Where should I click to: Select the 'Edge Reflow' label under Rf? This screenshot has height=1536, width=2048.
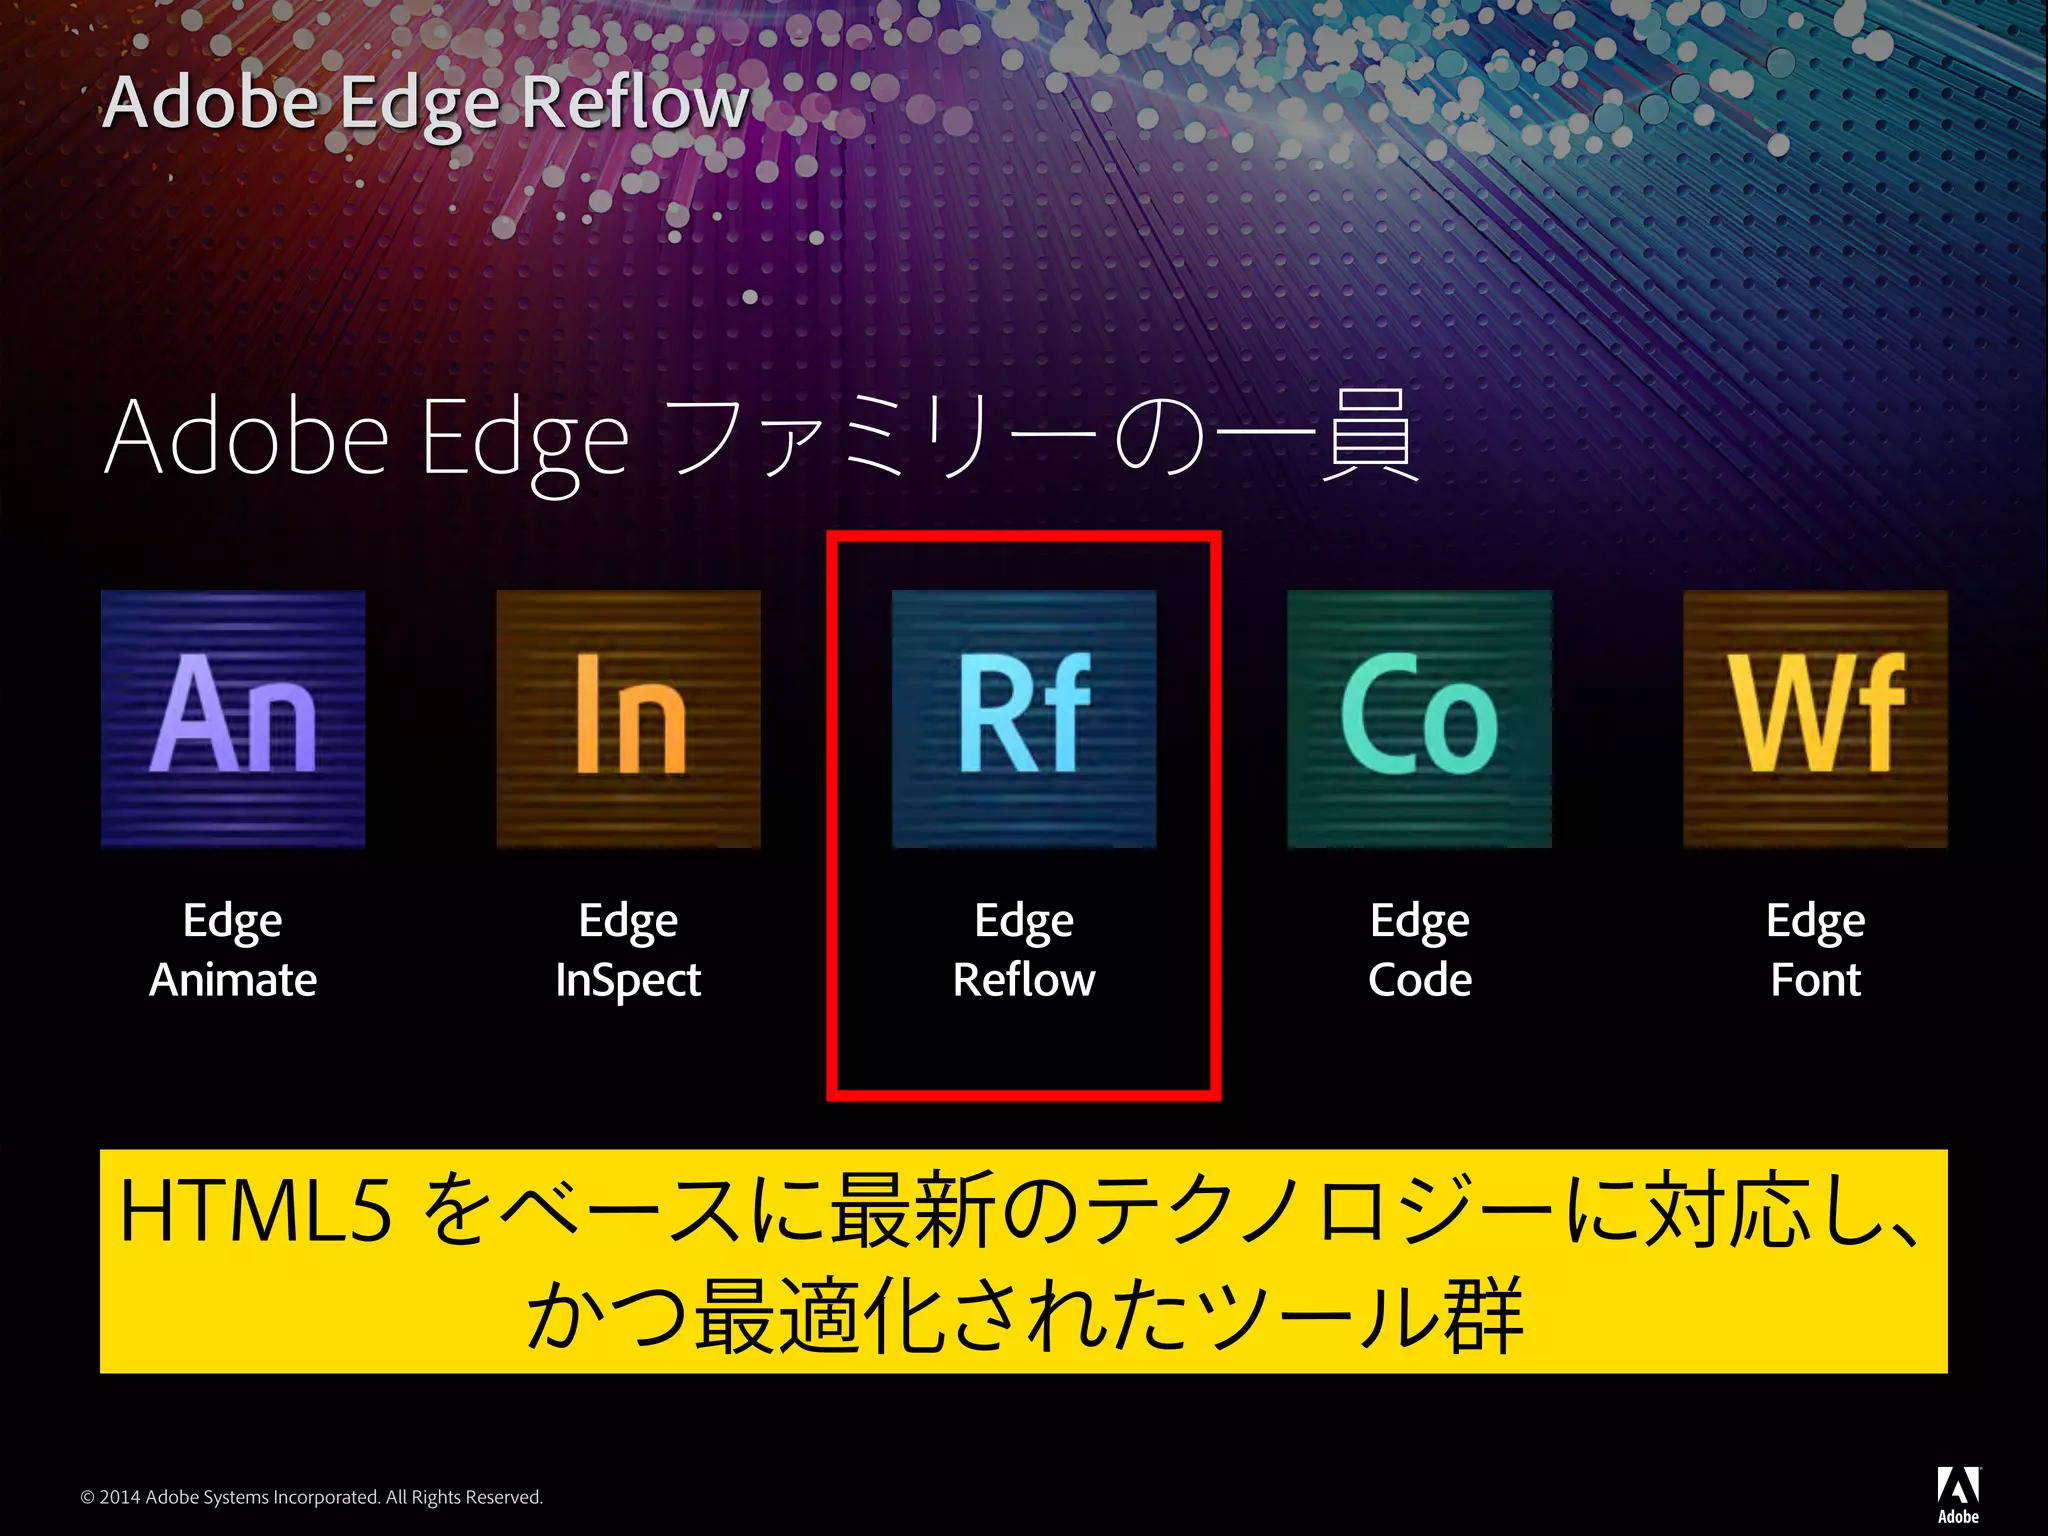pyautogui.click(x=1024, y=950)
